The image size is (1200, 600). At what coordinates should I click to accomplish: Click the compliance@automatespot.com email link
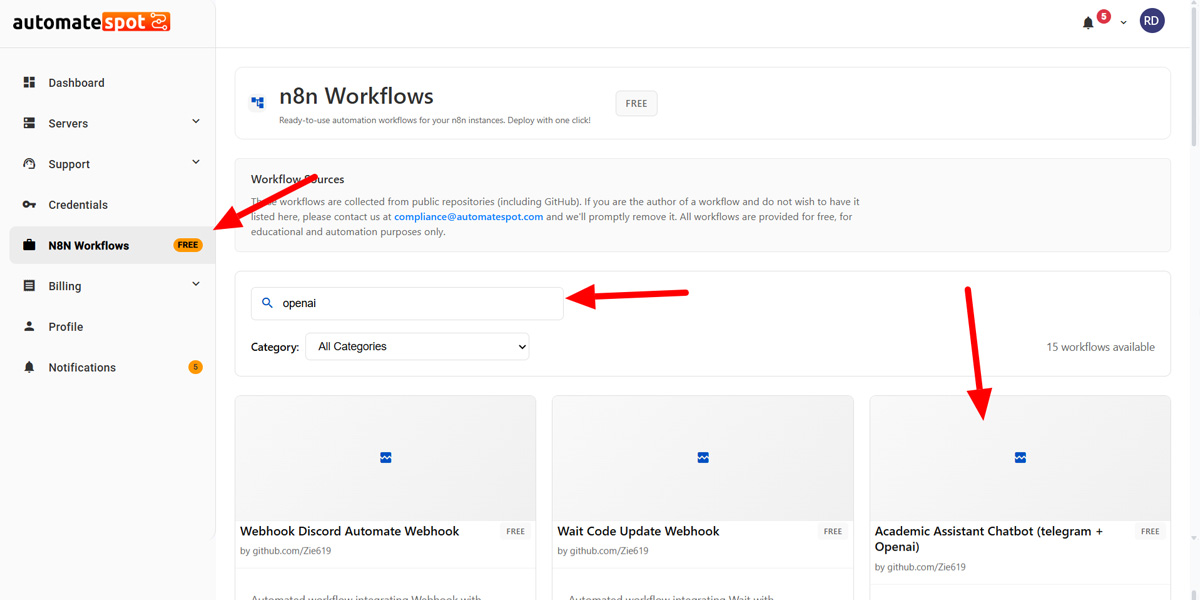click(468, 217)
